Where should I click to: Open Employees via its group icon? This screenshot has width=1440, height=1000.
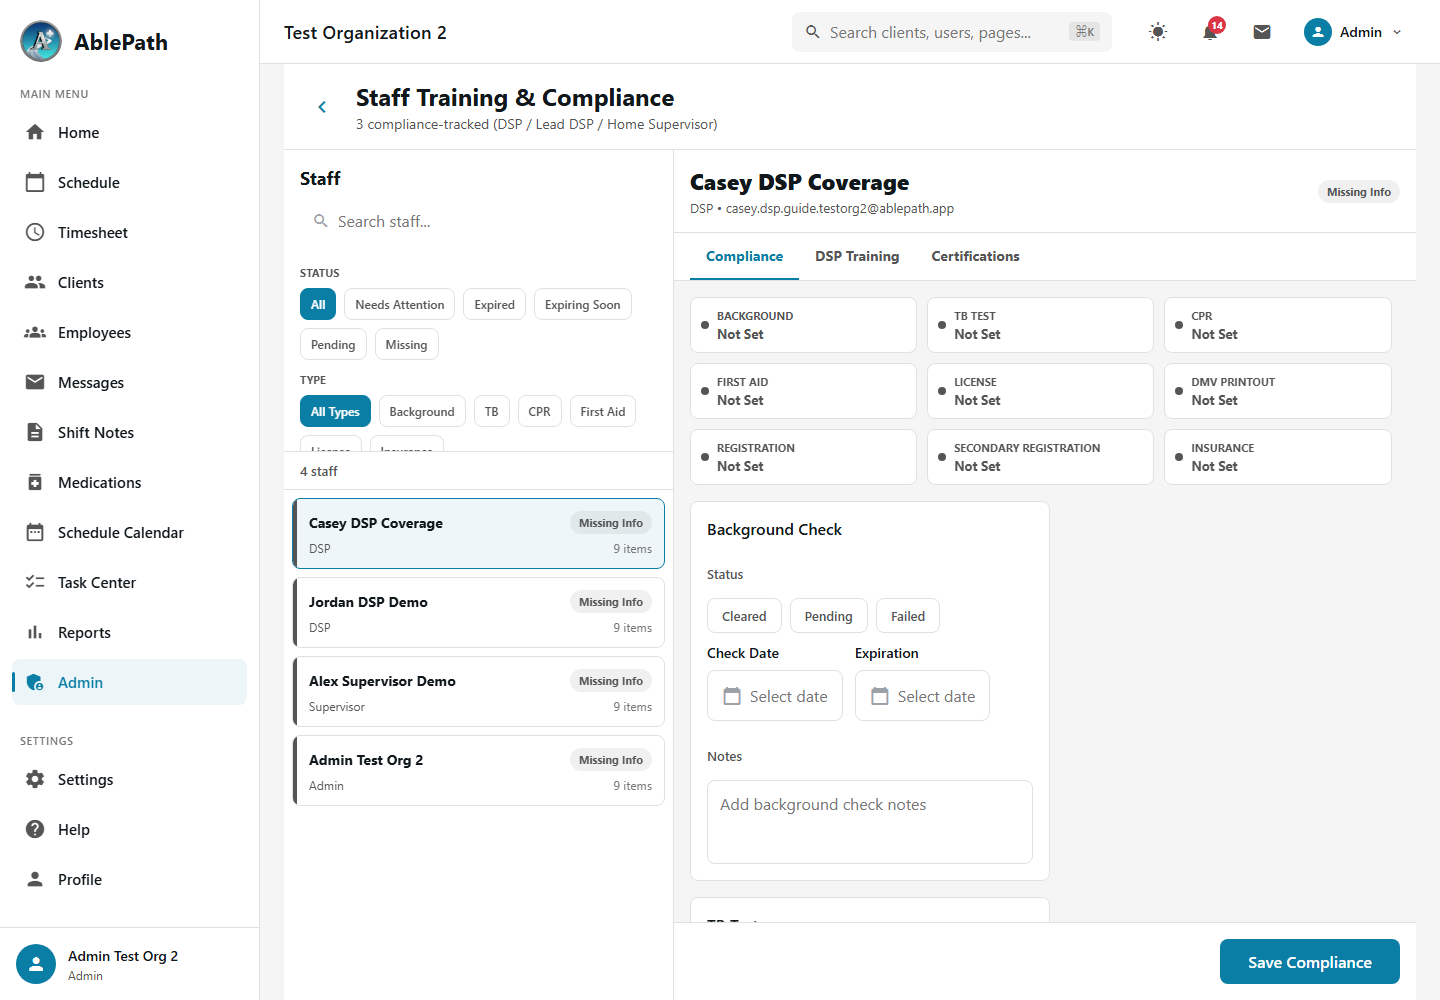(x=35, y=332)
